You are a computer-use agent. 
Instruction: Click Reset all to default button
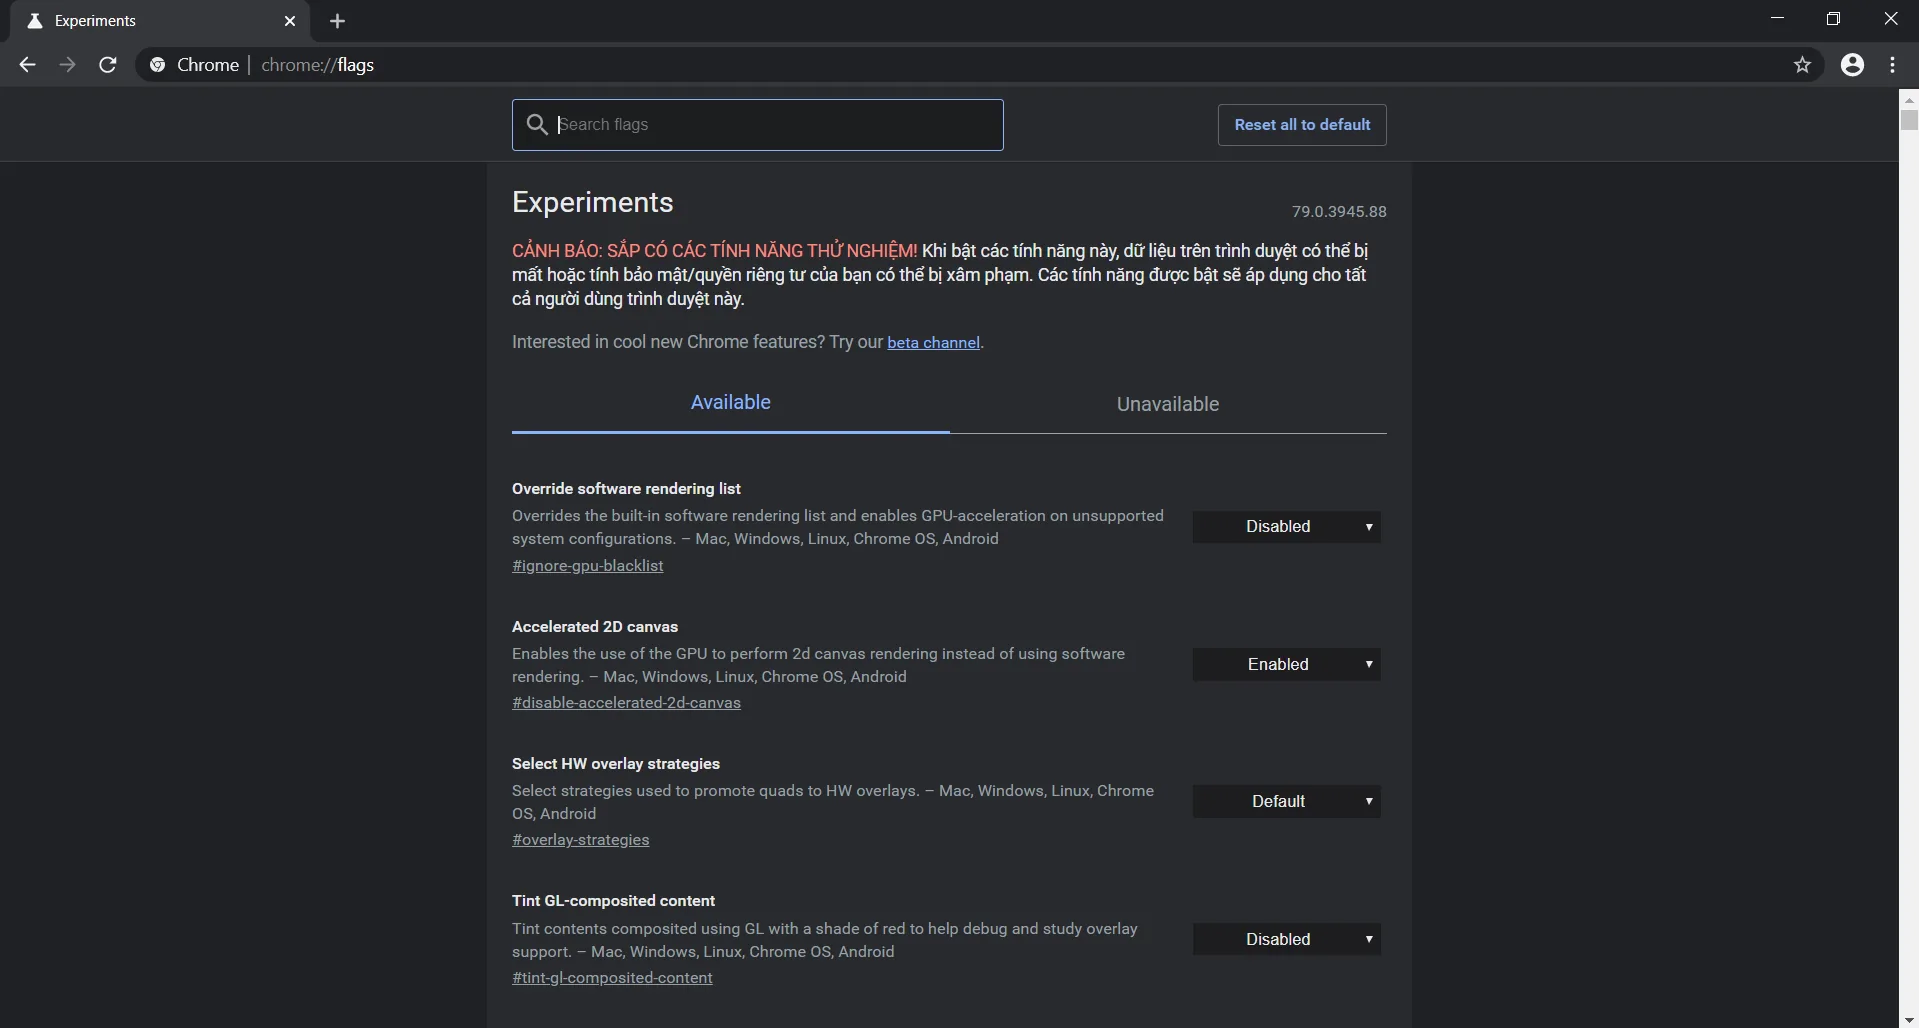(x=1302, y=125)
